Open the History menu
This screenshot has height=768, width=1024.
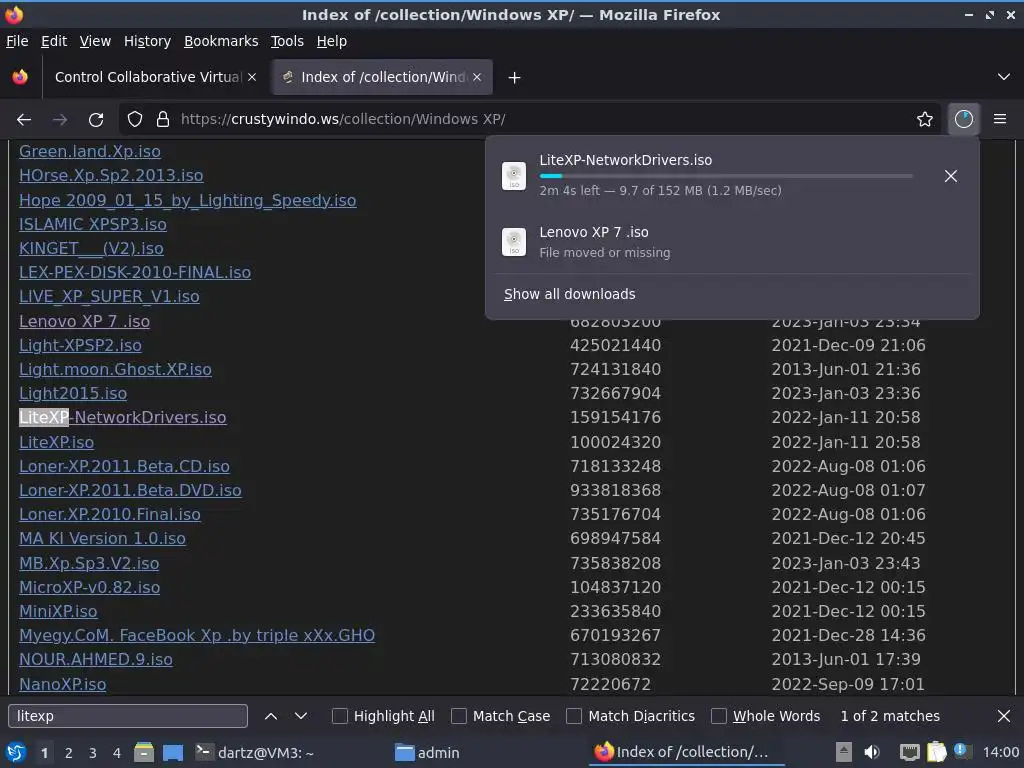click(x=148, y=41)
